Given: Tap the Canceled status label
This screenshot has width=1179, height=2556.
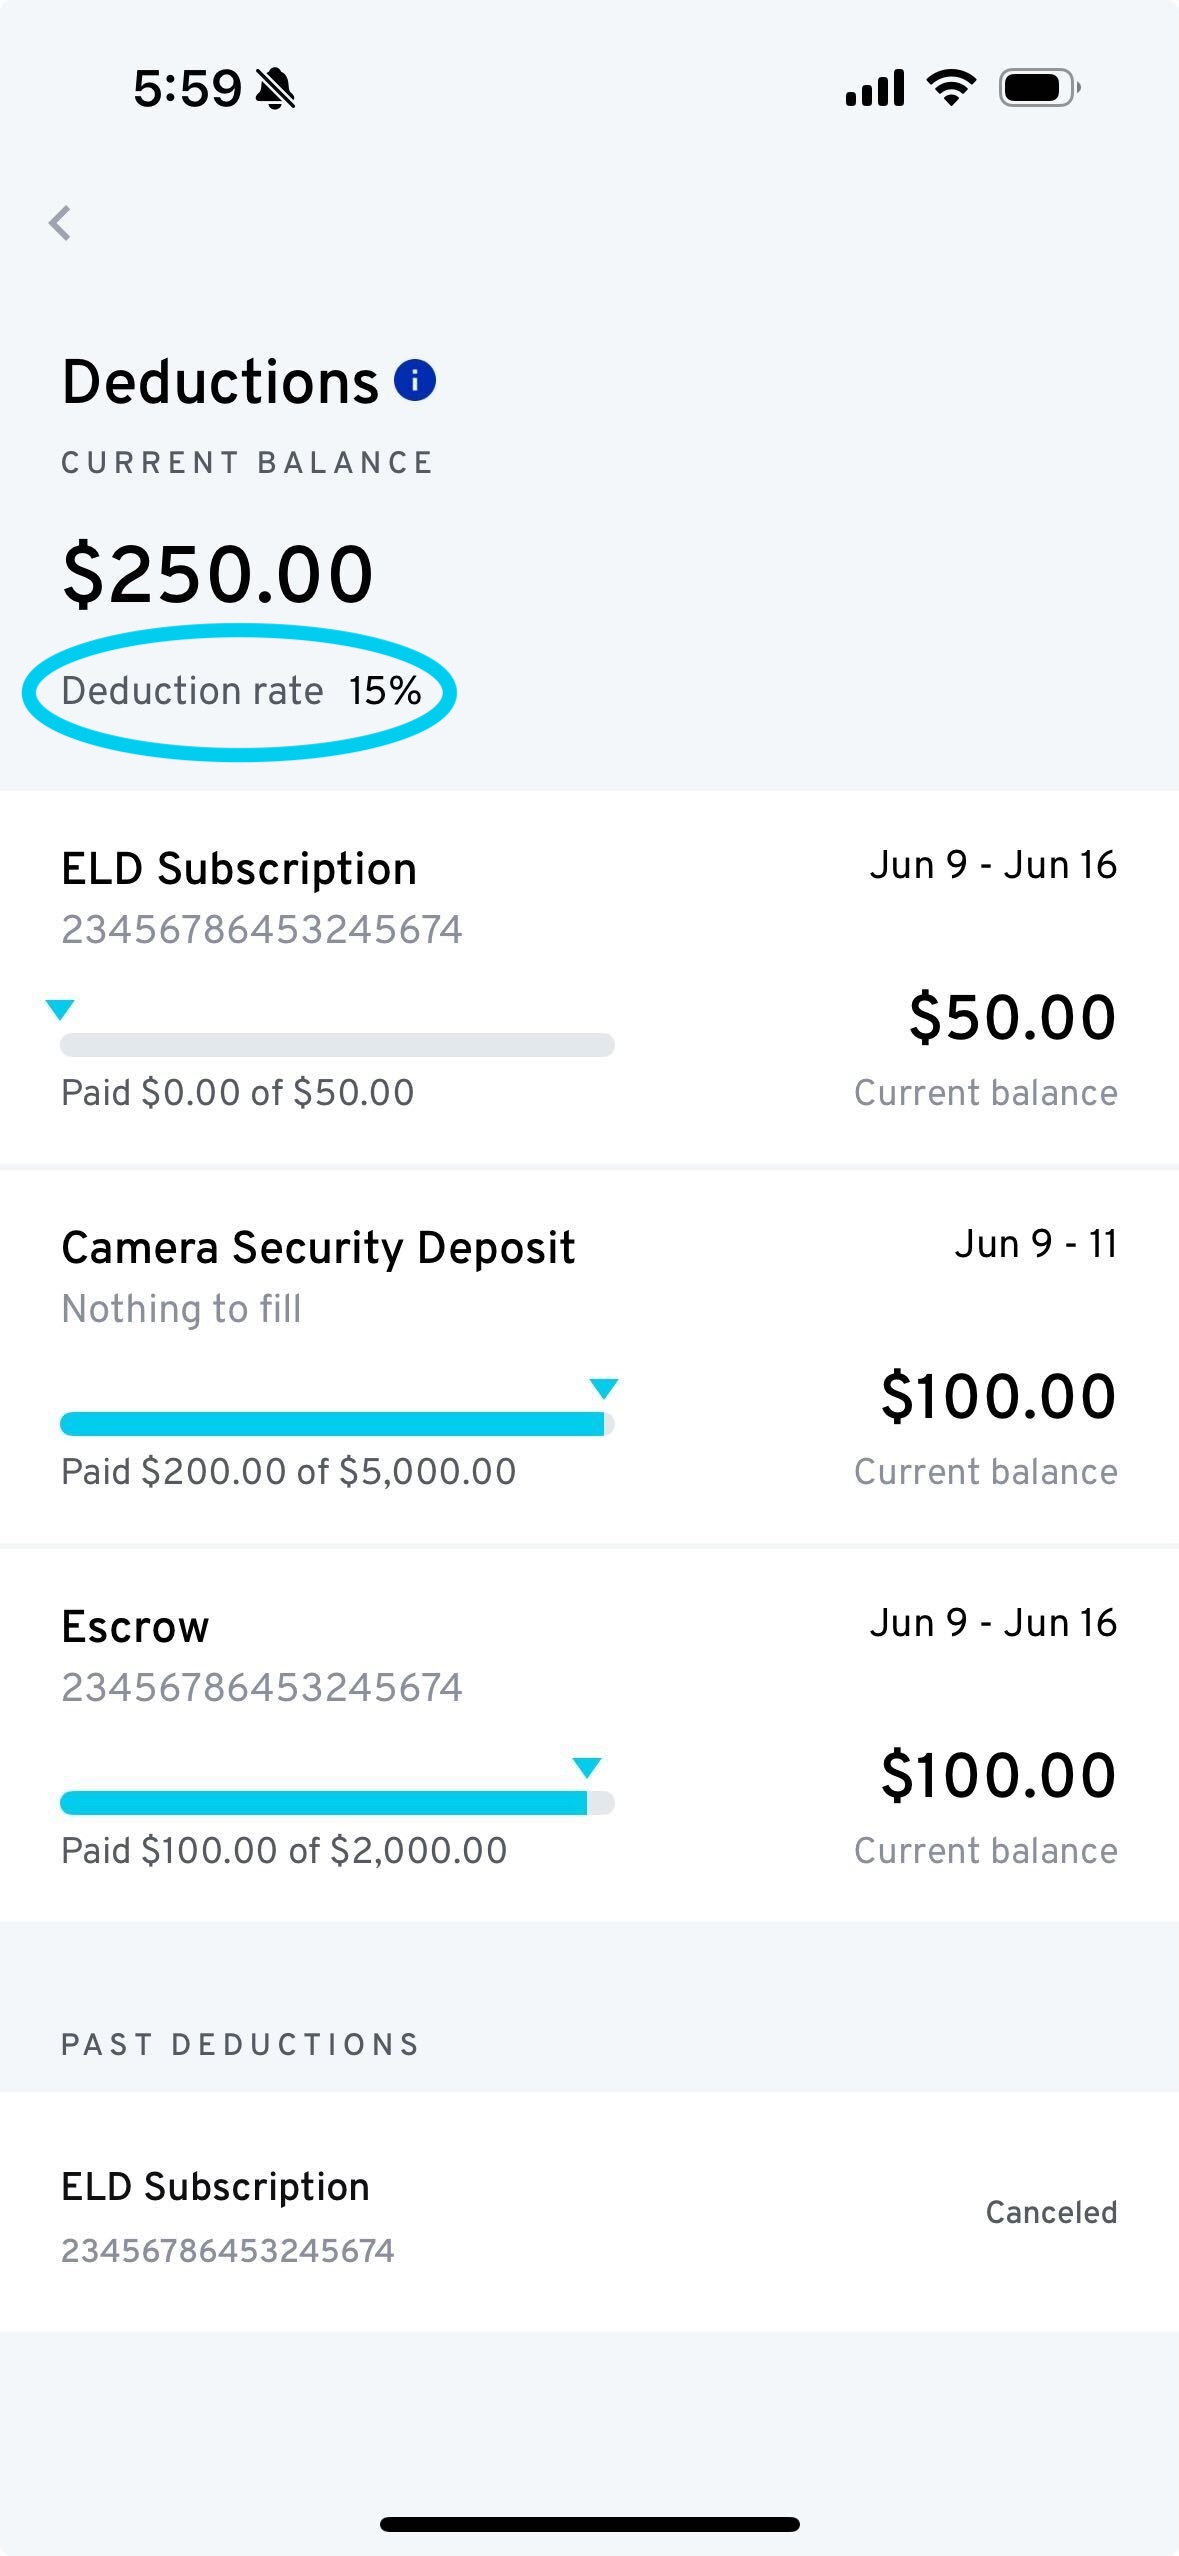Looking at the screenshot, I should pos(1051,2212).
